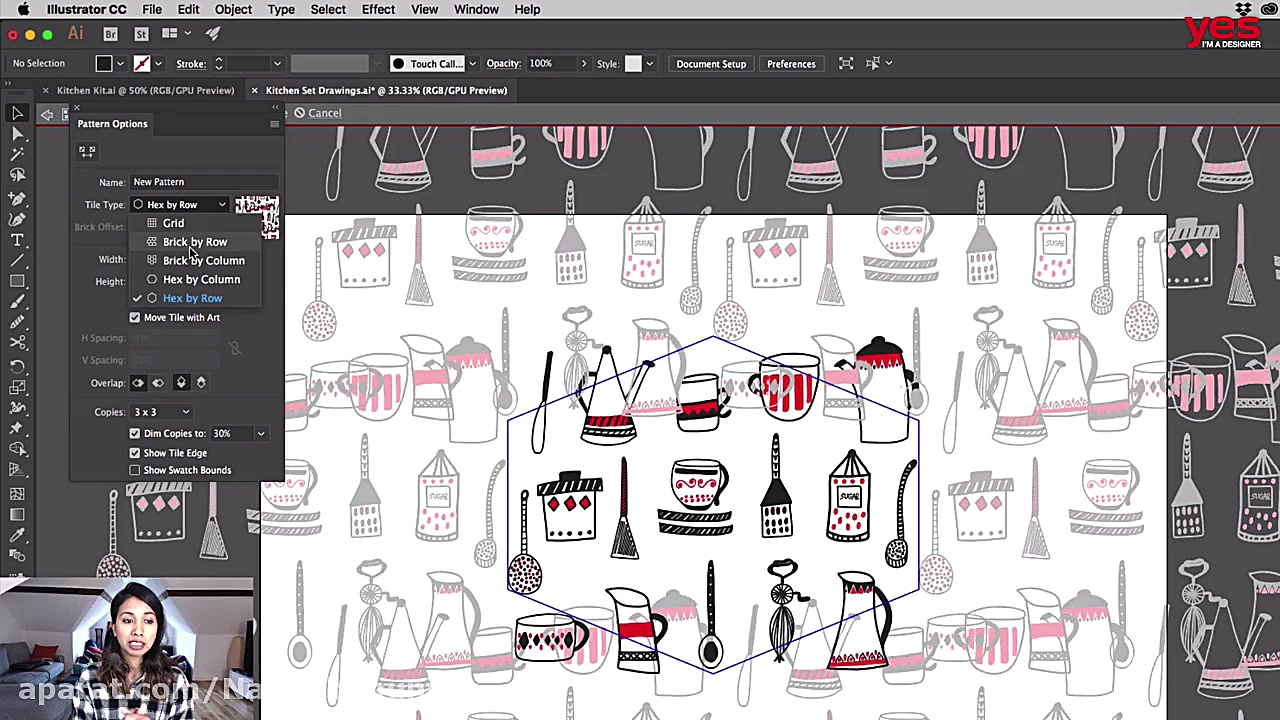Open Adobe Bridge via Br icon
Screen dimensions: 1280x720
click(x=111, y=34)
